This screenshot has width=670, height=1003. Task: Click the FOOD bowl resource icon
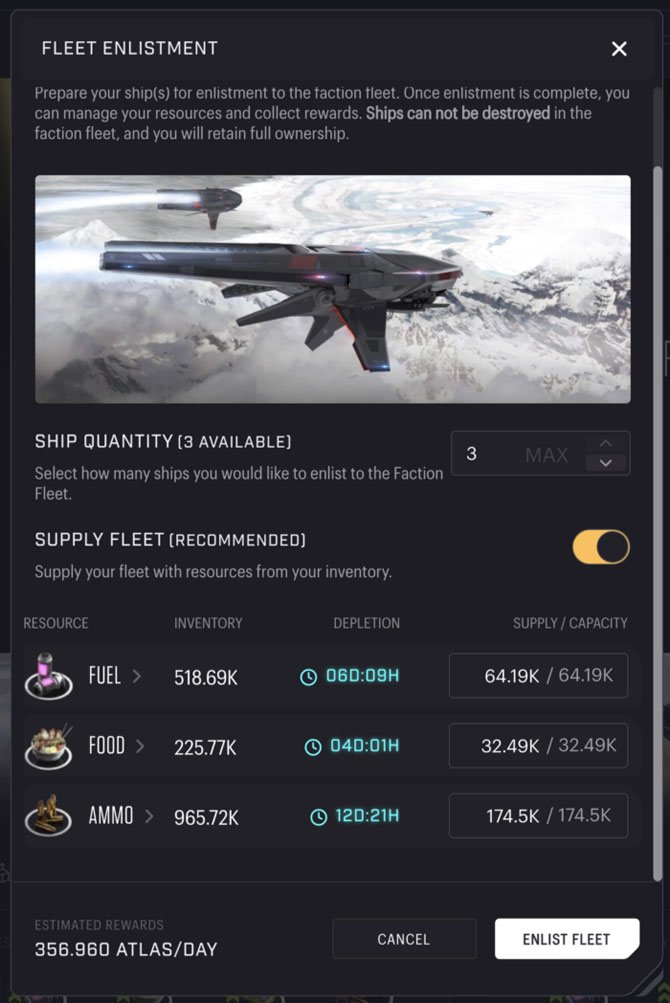pyautogui.click(x=50, y=745)
